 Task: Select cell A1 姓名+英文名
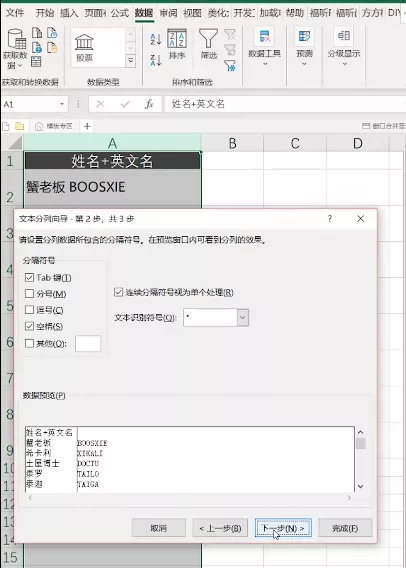pyautogui.click(x=112, y=160)
